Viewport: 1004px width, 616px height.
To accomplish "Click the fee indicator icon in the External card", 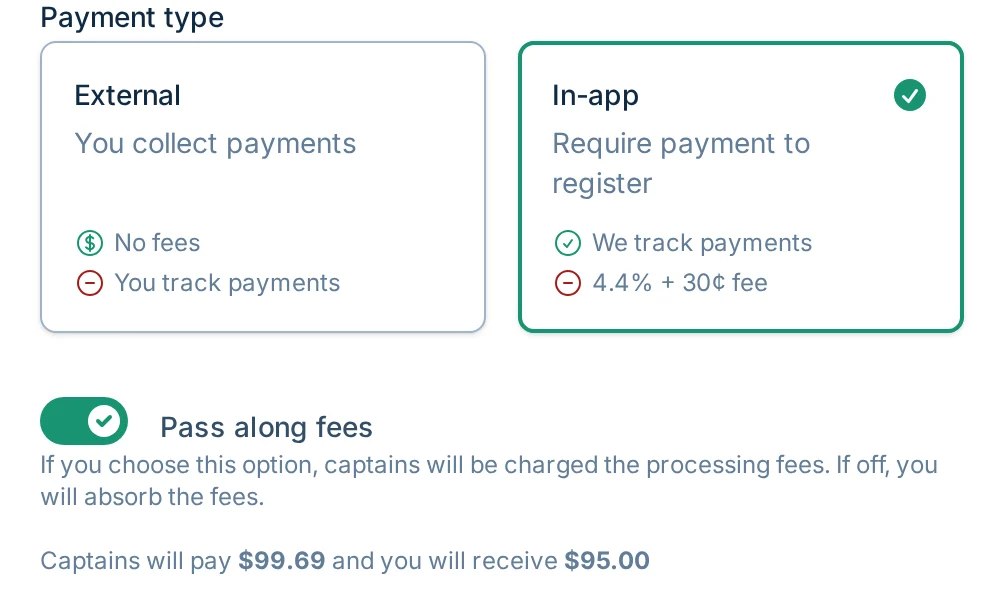I will (x=90, y=243).
